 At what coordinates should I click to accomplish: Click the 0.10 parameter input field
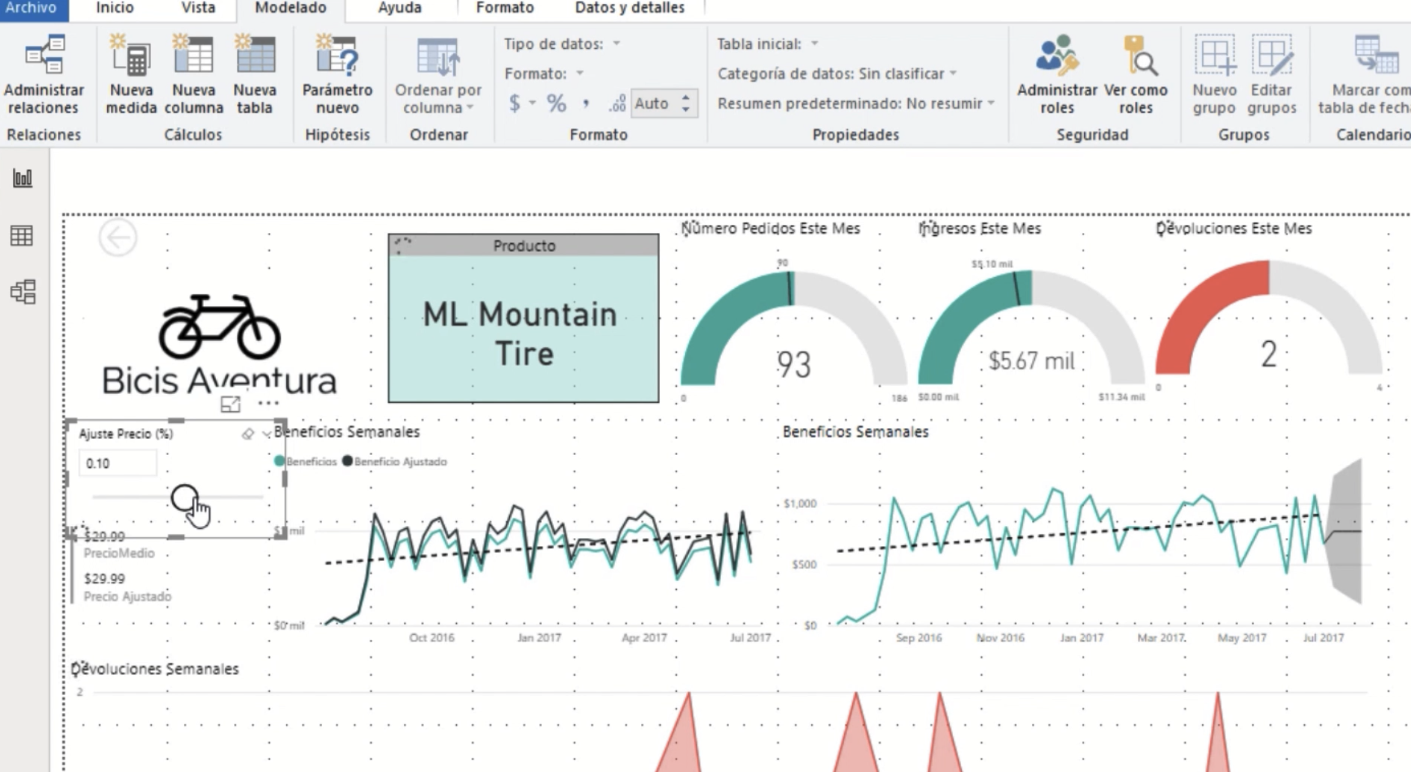click(x=117, y=462)
